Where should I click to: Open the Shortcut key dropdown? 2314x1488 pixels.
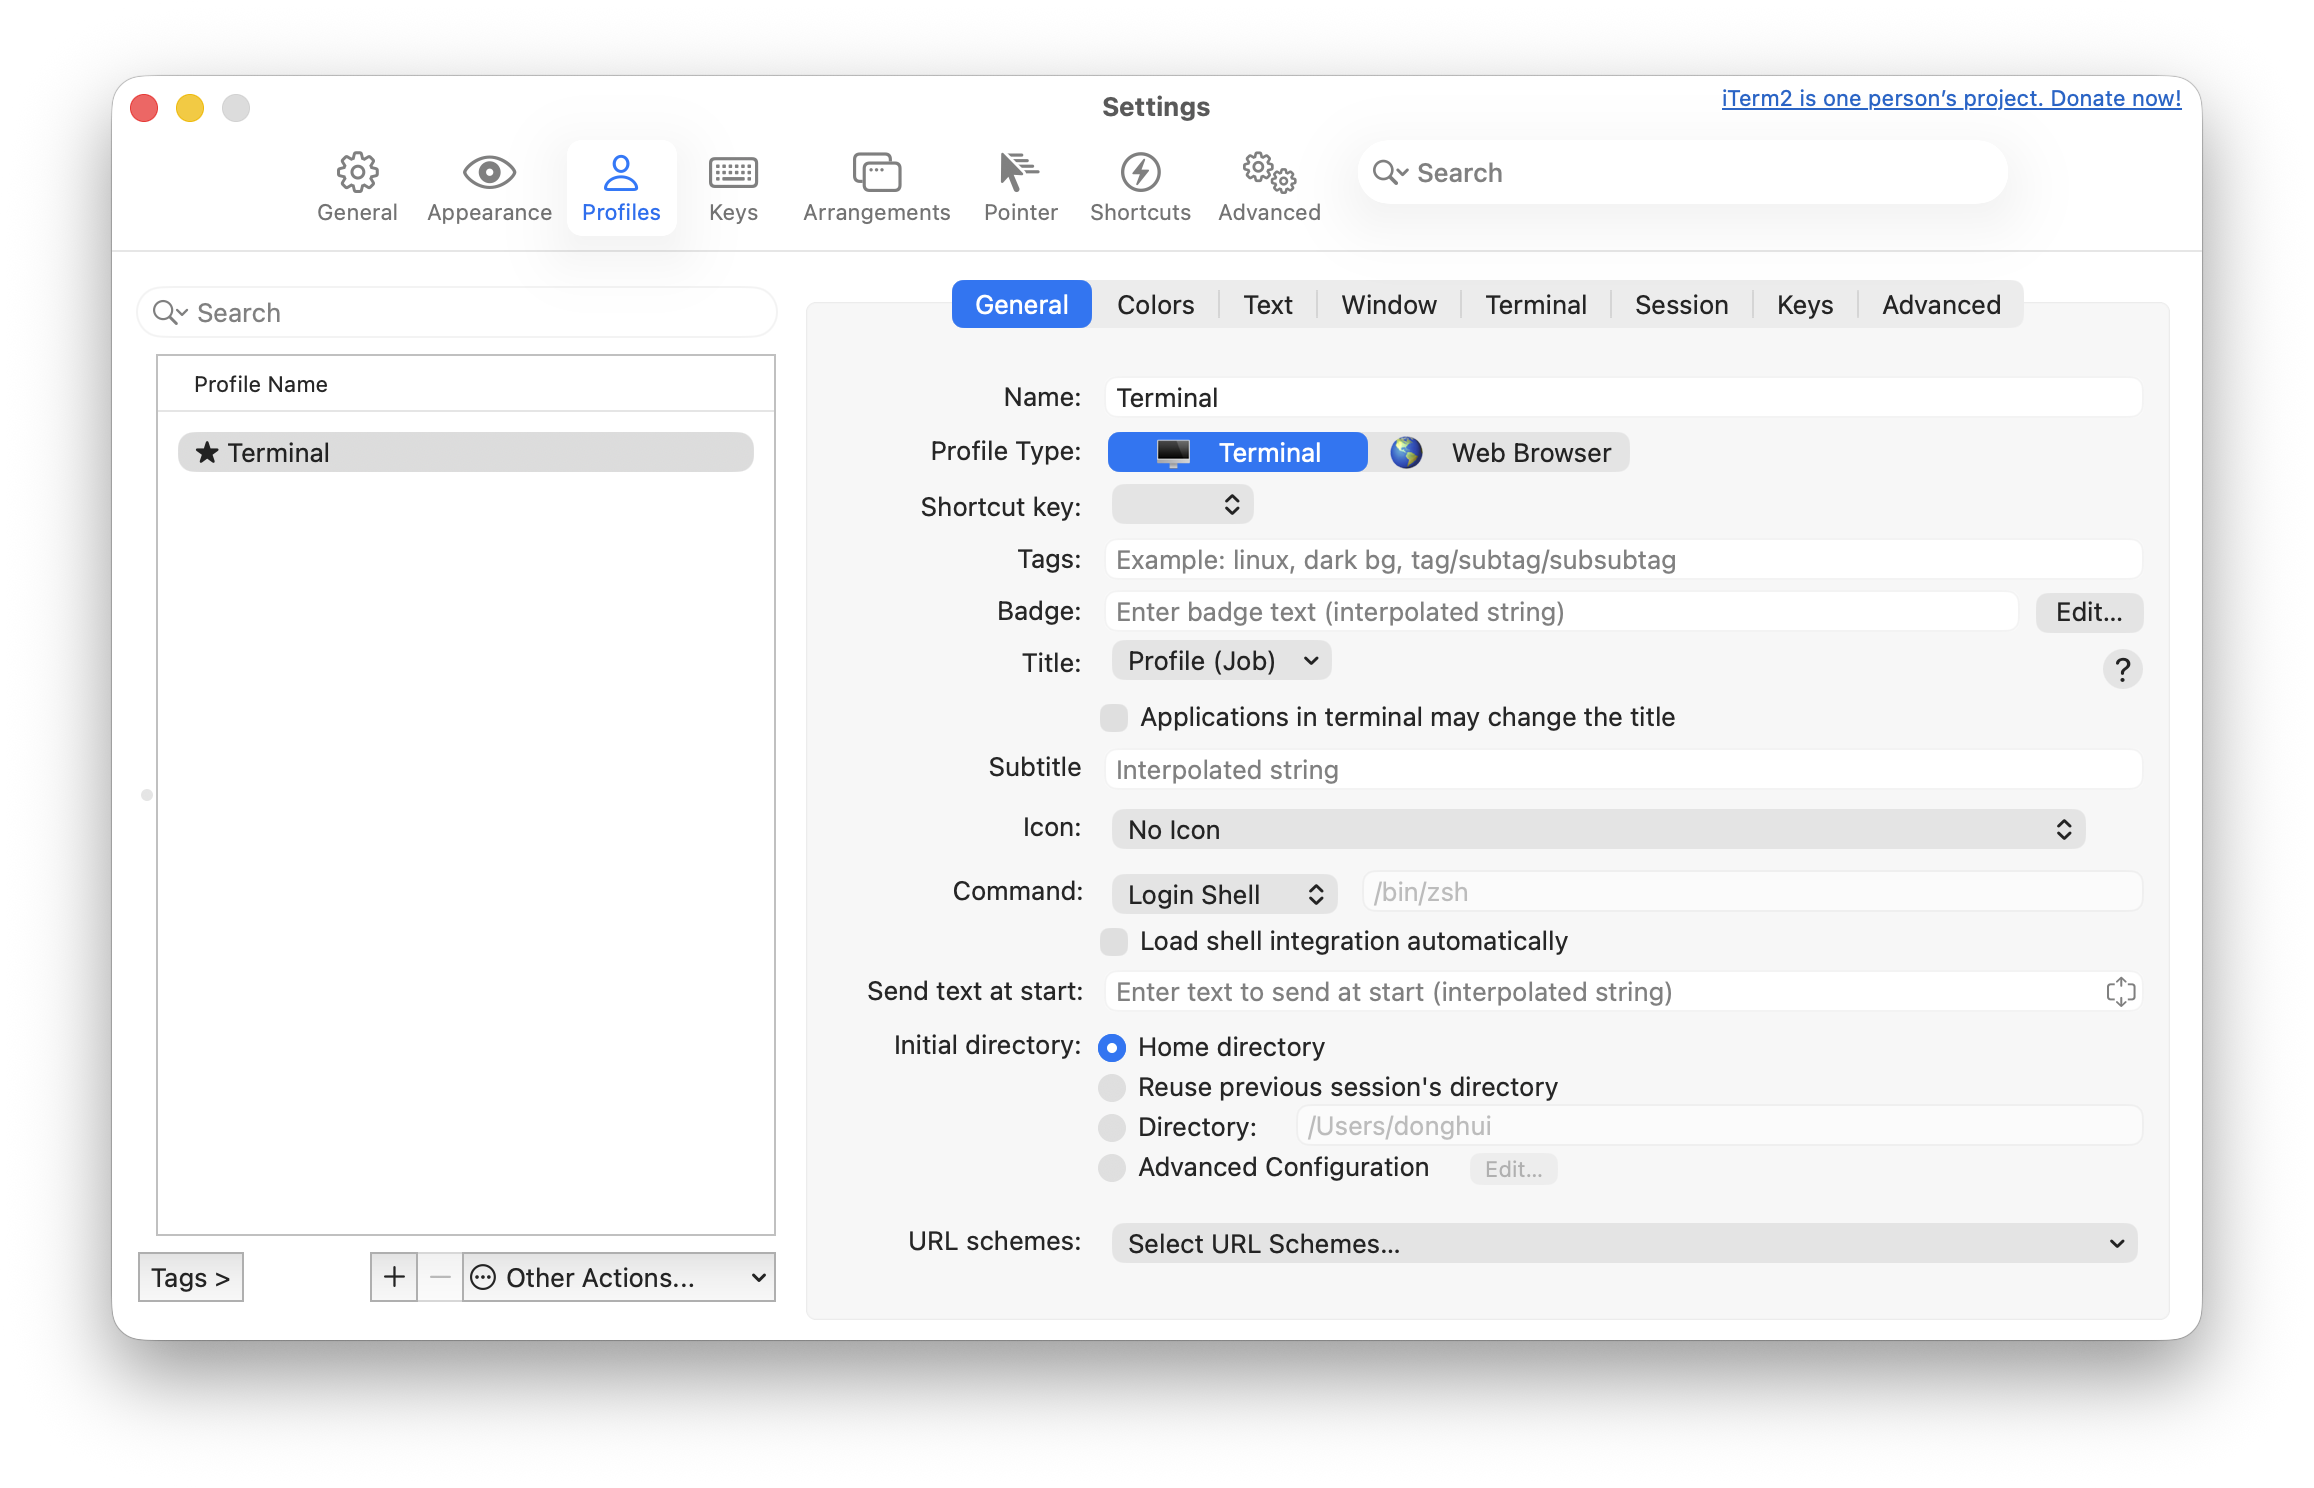[x=1182, y=505]
